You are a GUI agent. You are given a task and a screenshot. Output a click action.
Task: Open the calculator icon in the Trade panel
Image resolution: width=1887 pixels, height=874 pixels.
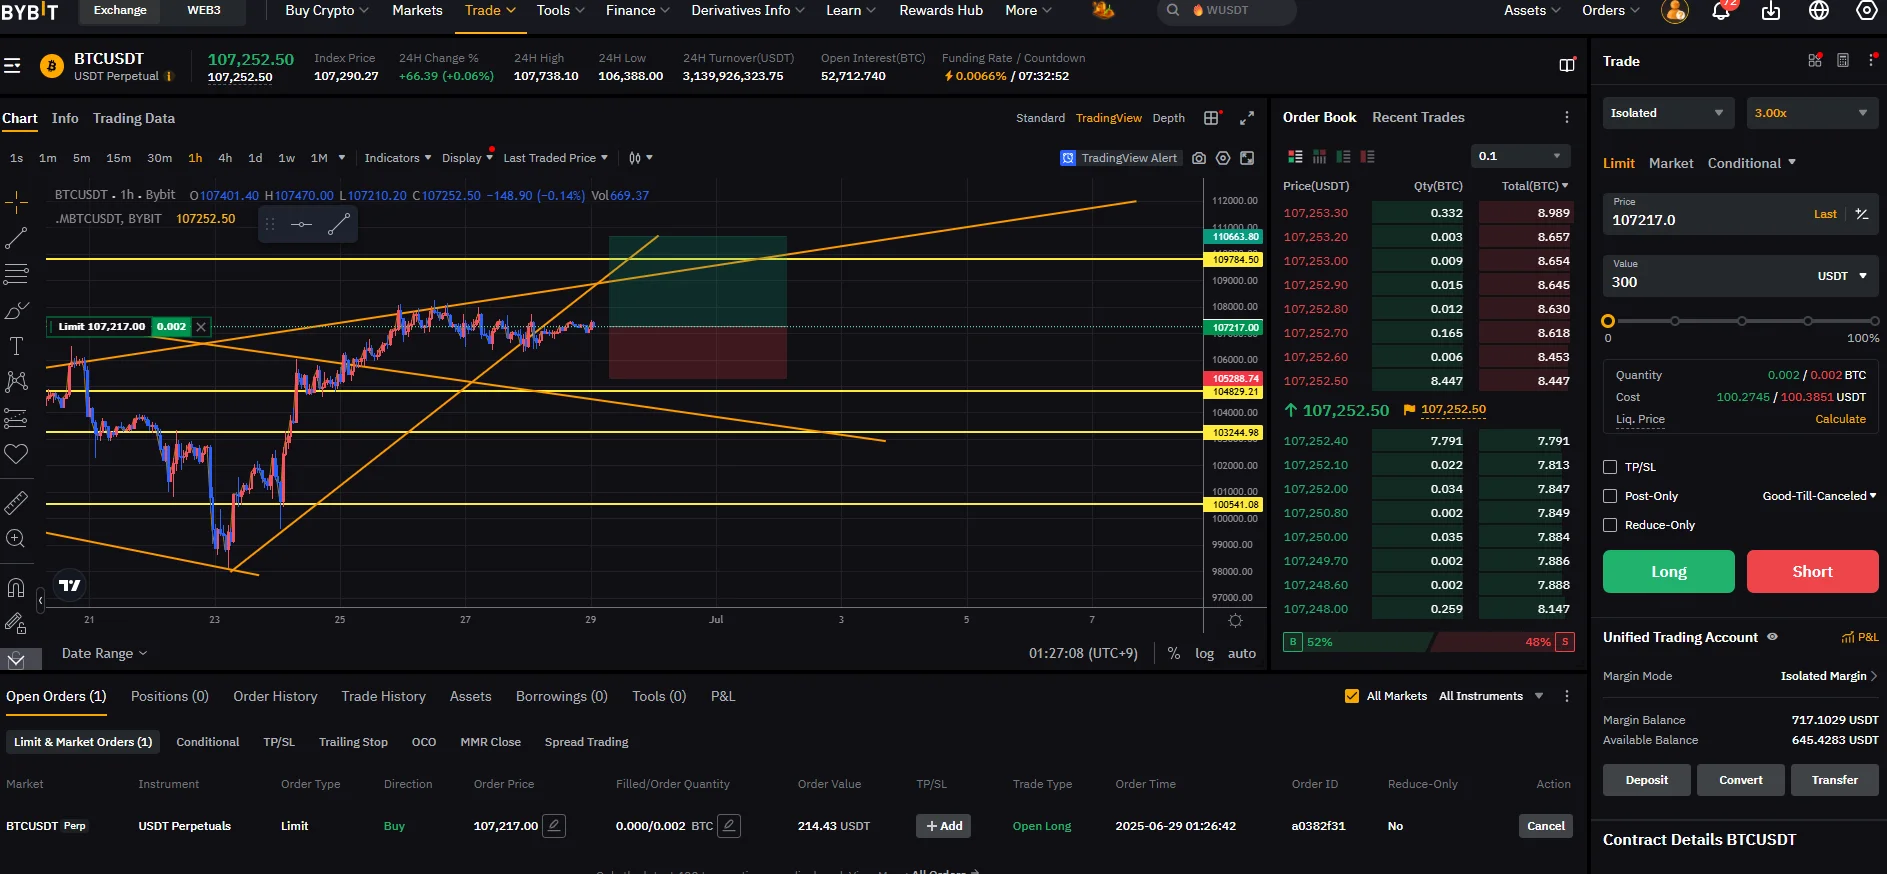tap(1843, 61)
